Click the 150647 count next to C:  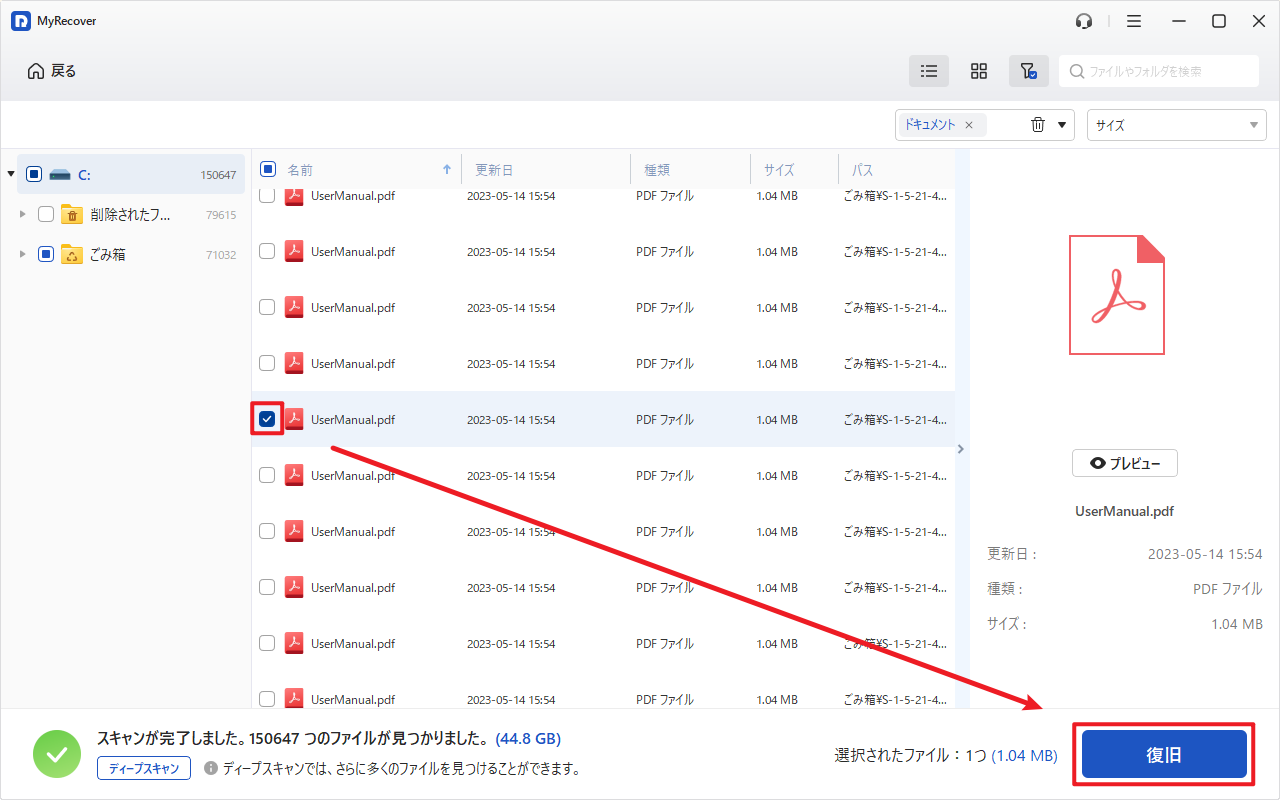(x=218, y=175)
